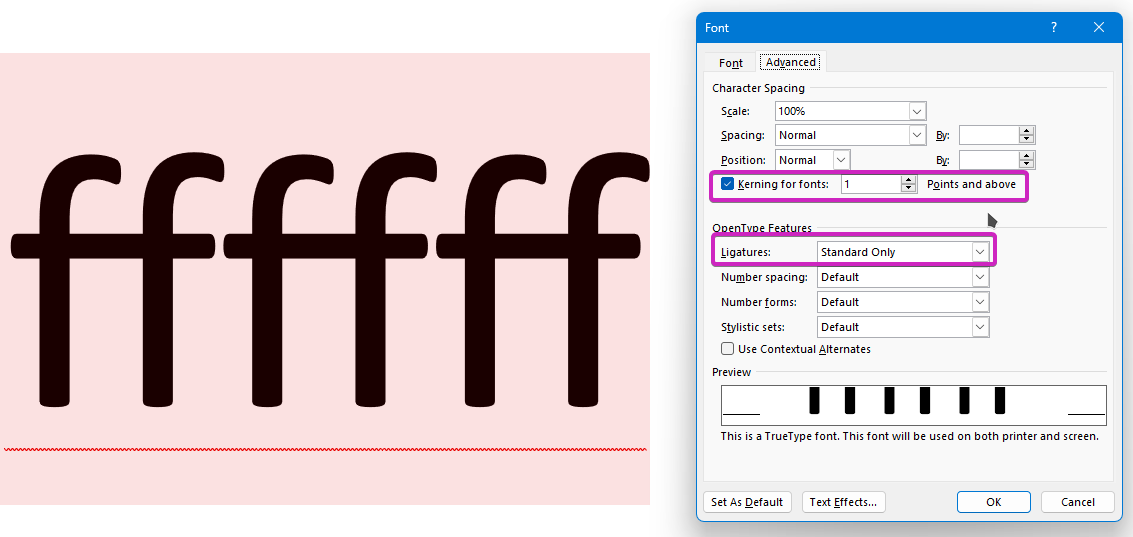
Task: Uncheck Kerning for fonts checkbox
Action: tap(727, 184)
